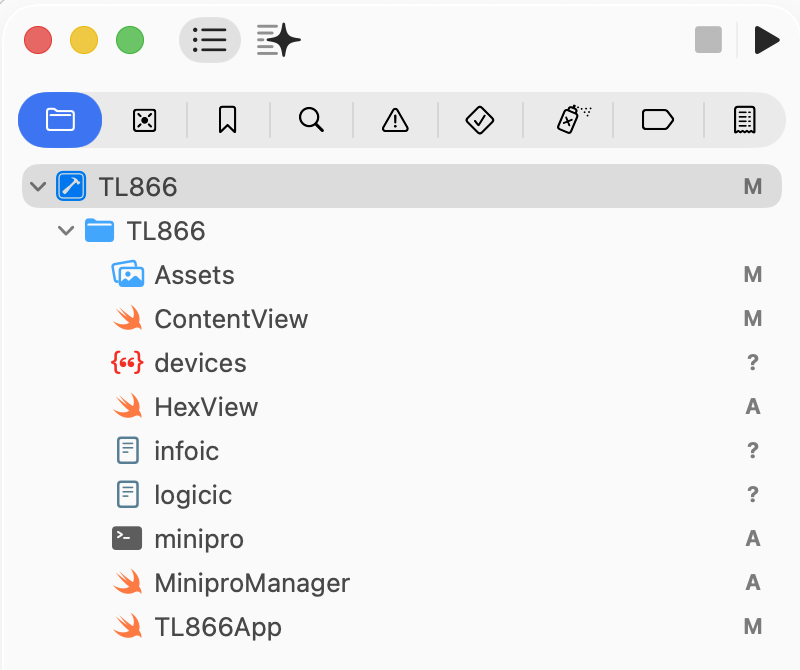Open the Breakpoint navigator tag icon

657,120
